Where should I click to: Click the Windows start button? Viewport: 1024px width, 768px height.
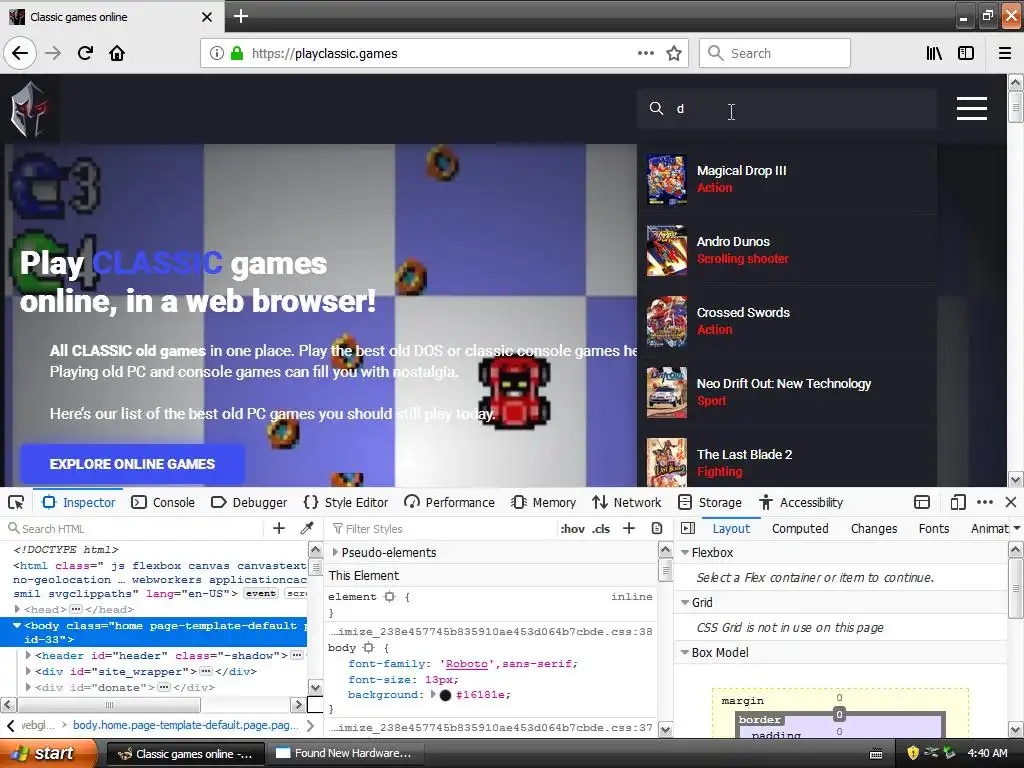coord(48,753)
